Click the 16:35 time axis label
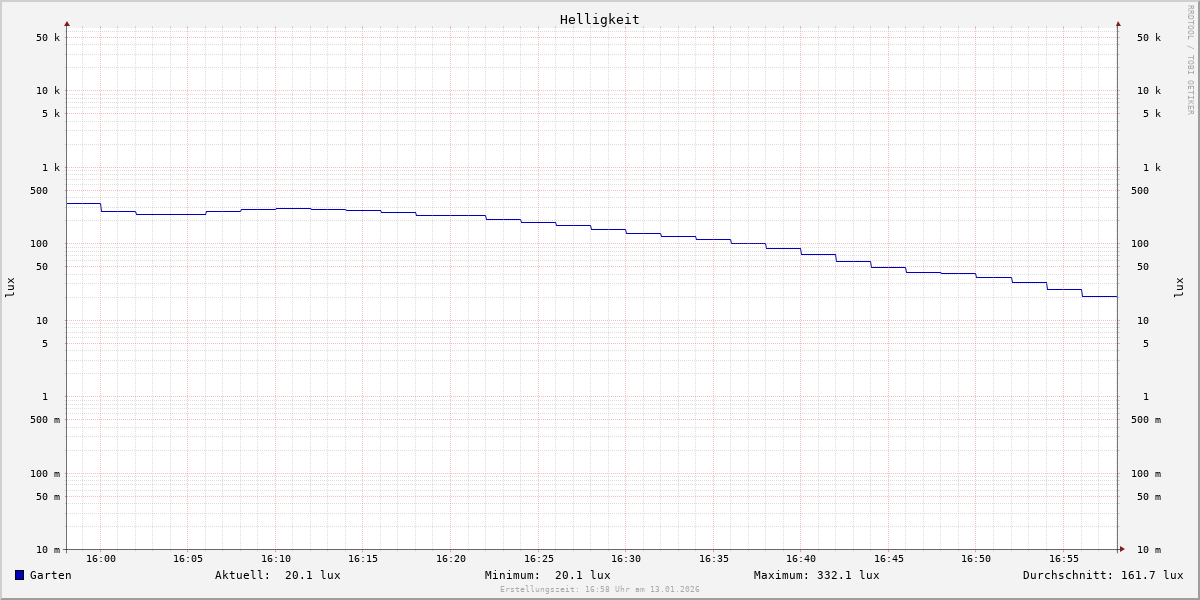 714,559
